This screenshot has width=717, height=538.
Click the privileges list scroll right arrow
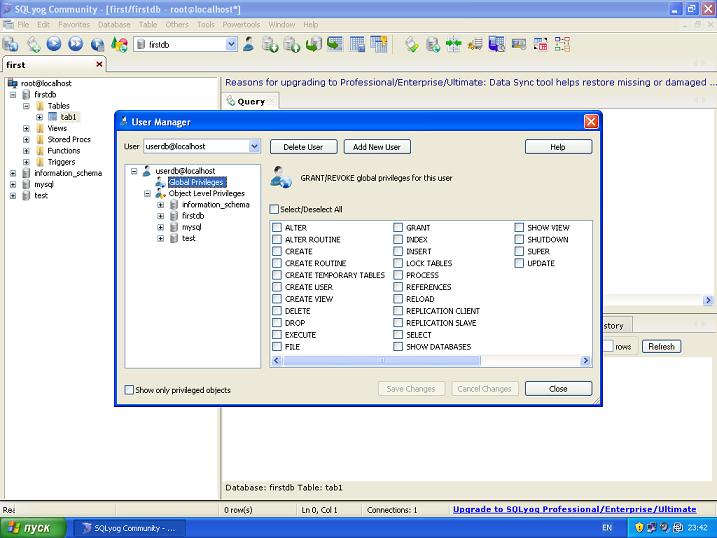point(585,361)
